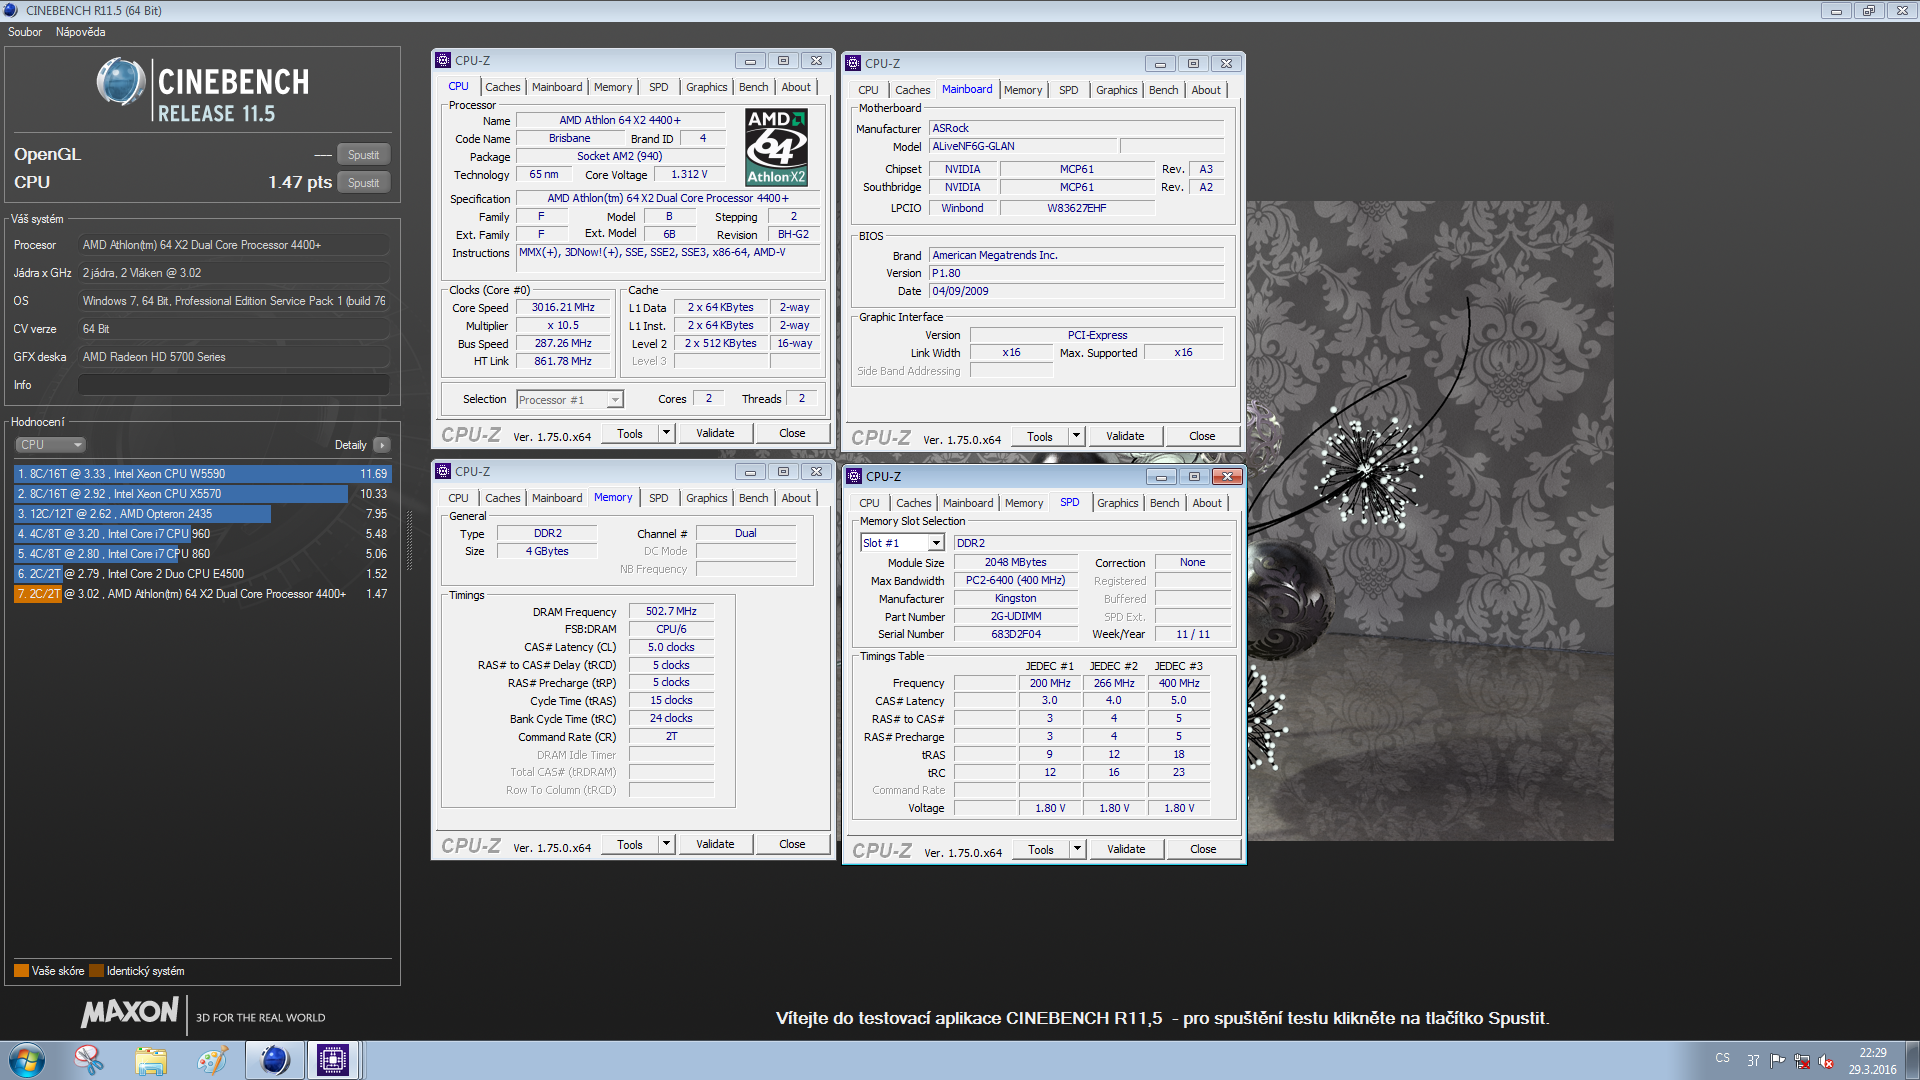
Task: Open CPU tab in Memory window
Action: 458,498
